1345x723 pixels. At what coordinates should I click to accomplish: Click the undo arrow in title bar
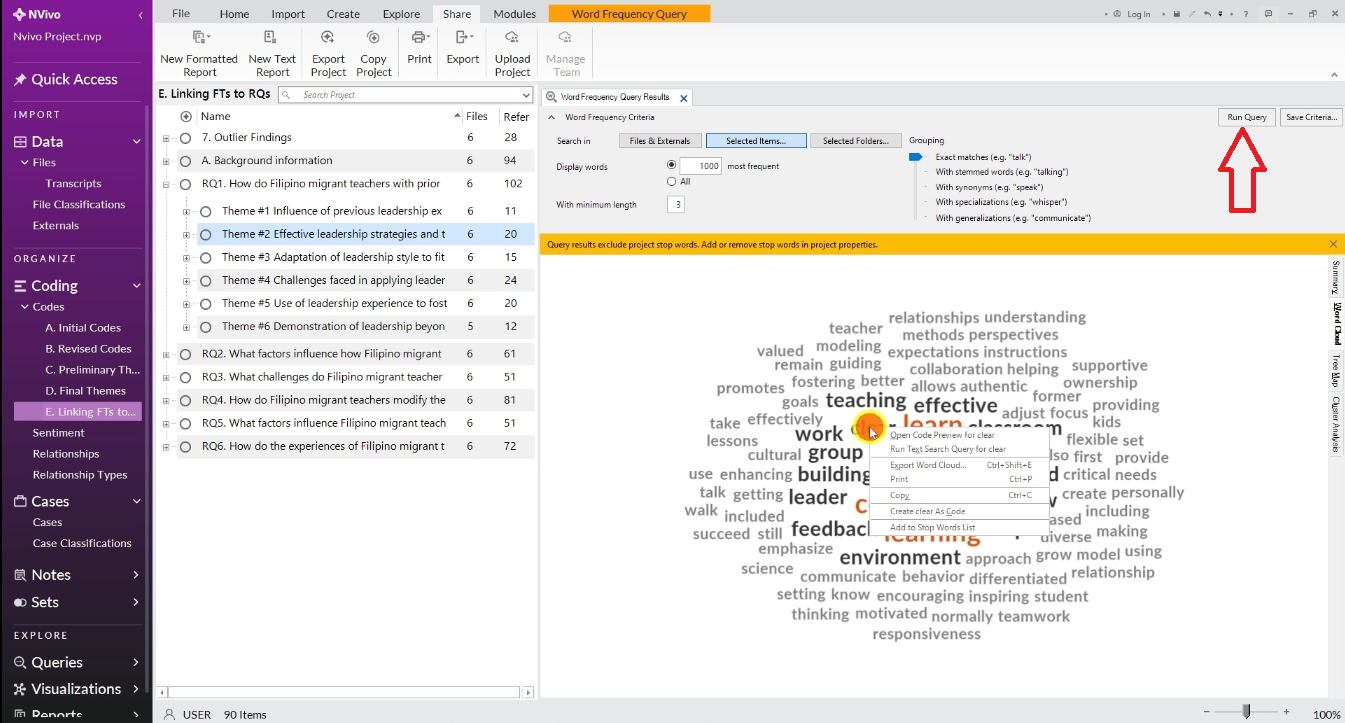click(x=1208, y=14)
